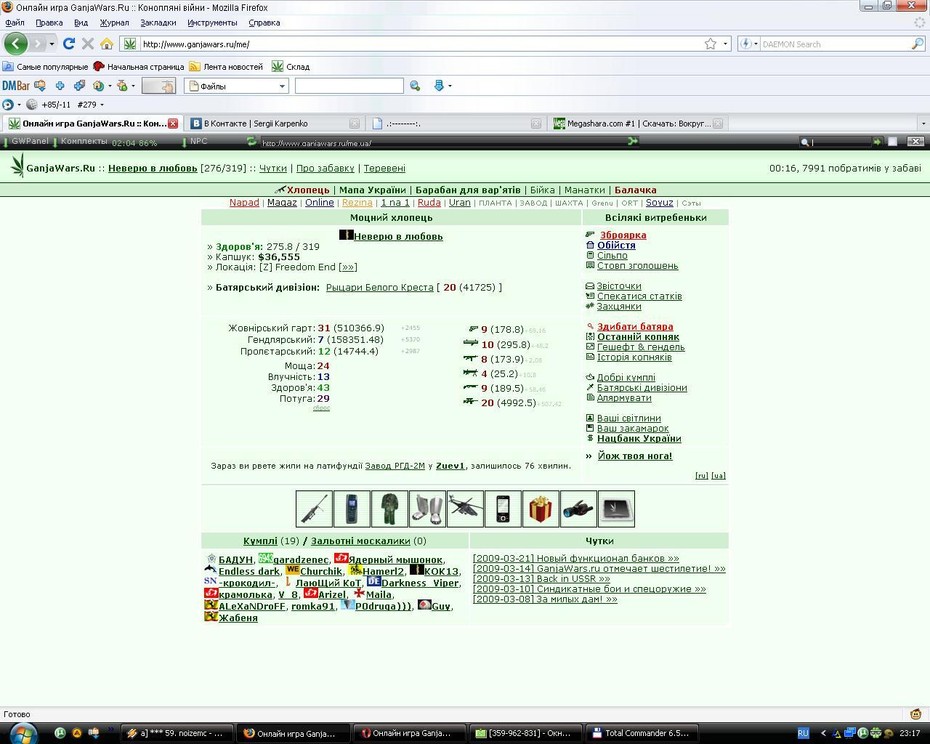The image size is (930, 744).
Task: Open the night vision scope item slot
Action: [x=578, y=508]
